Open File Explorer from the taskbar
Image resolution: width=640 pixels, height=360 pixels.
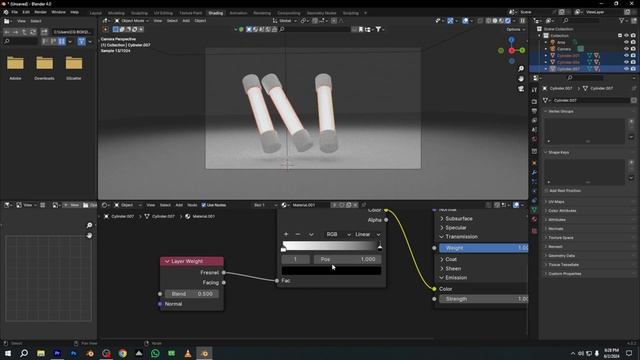[41, 353]
